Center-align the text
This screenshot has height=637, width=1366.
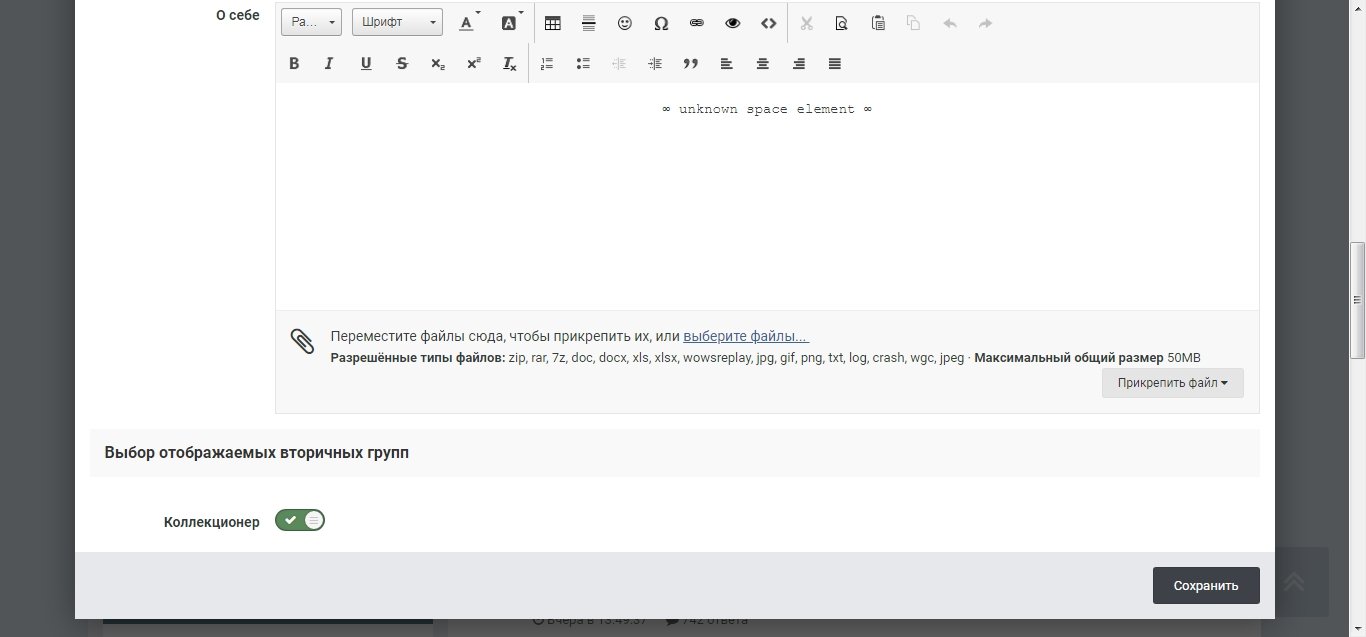(x=763, y=64)
